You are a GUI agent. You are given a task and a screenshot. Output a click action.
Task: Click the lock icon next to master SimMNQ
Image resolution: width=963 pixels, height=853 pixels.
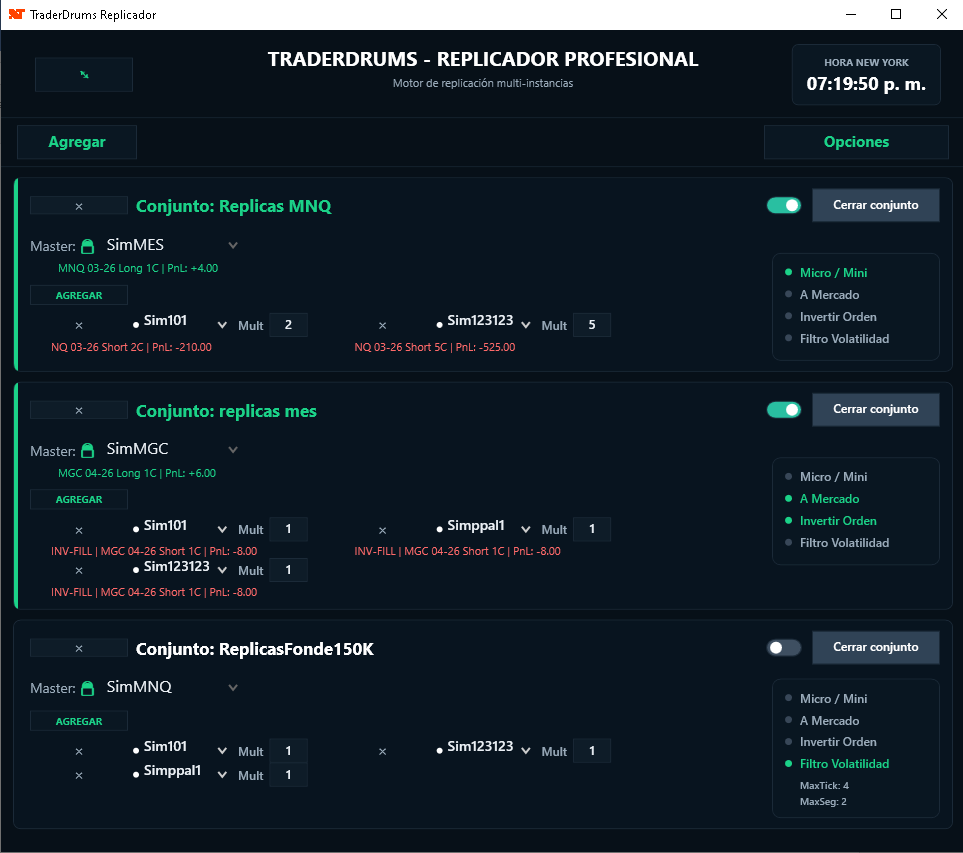[x=88, y=686]
